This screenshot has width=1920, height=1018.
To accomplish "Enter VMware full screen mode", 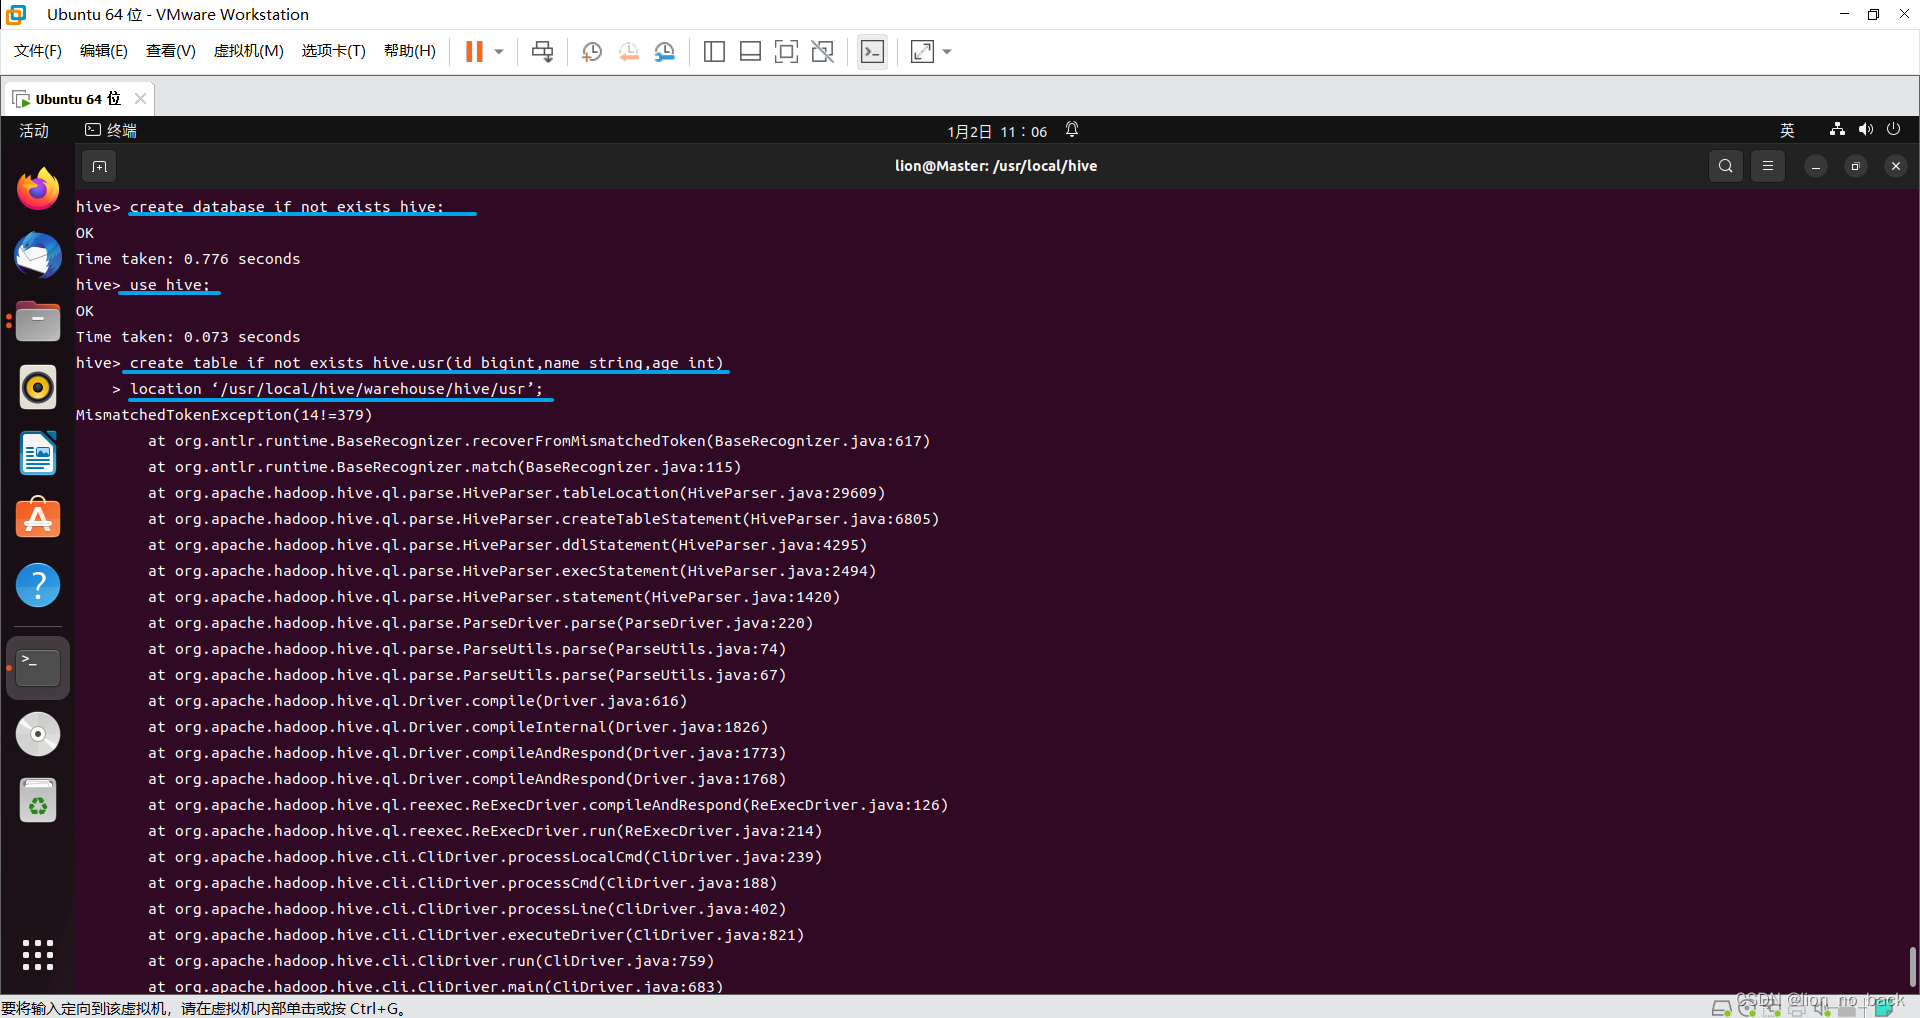I will (786, 51).
